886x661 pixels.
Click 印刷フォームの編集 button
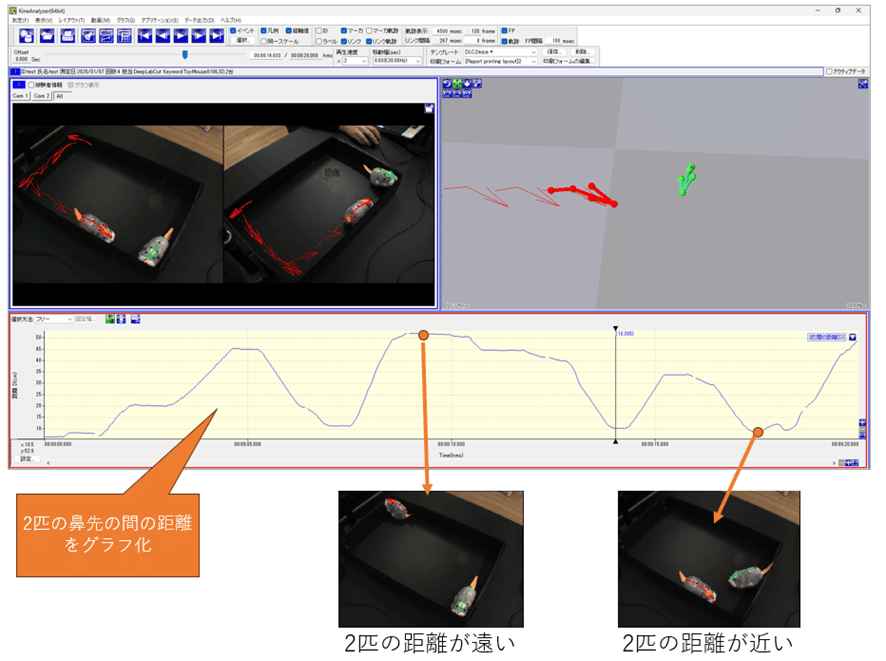[568, 61]
